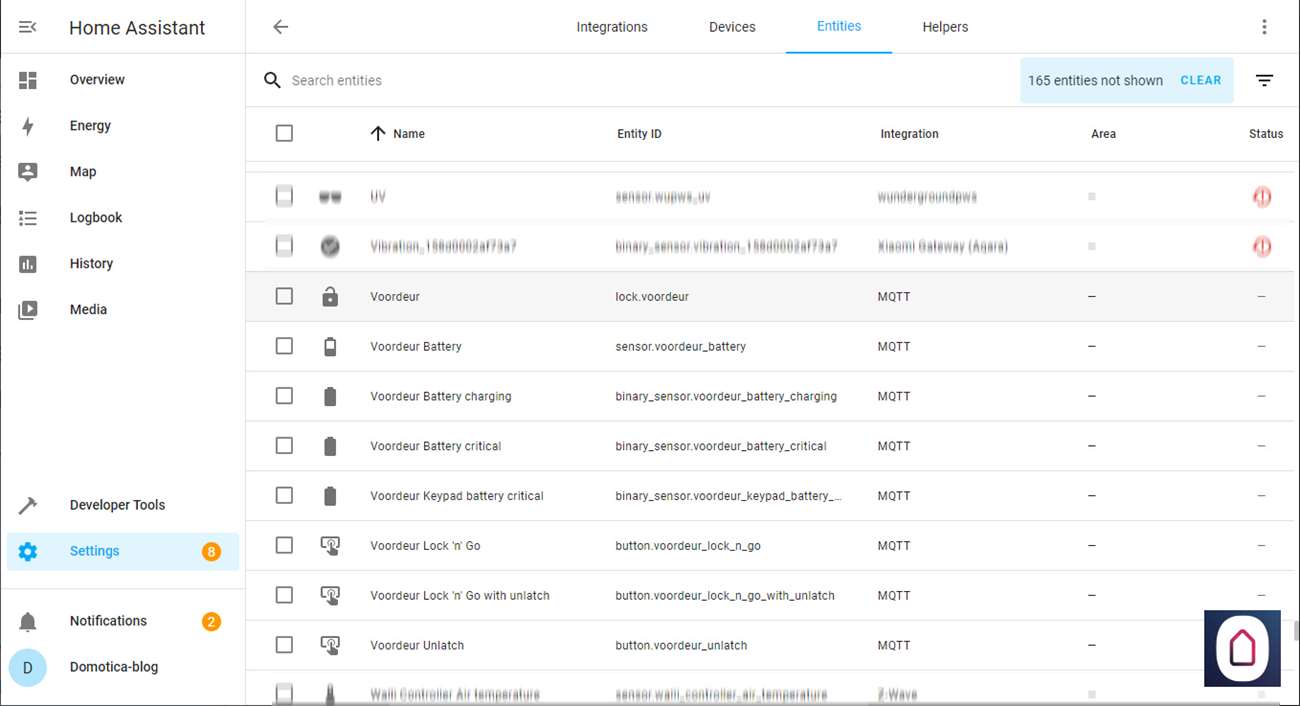Open the Developer Tools hammer icon
Image resolution: width=1300 pixels, height=706 pixels.
(28, 505)
